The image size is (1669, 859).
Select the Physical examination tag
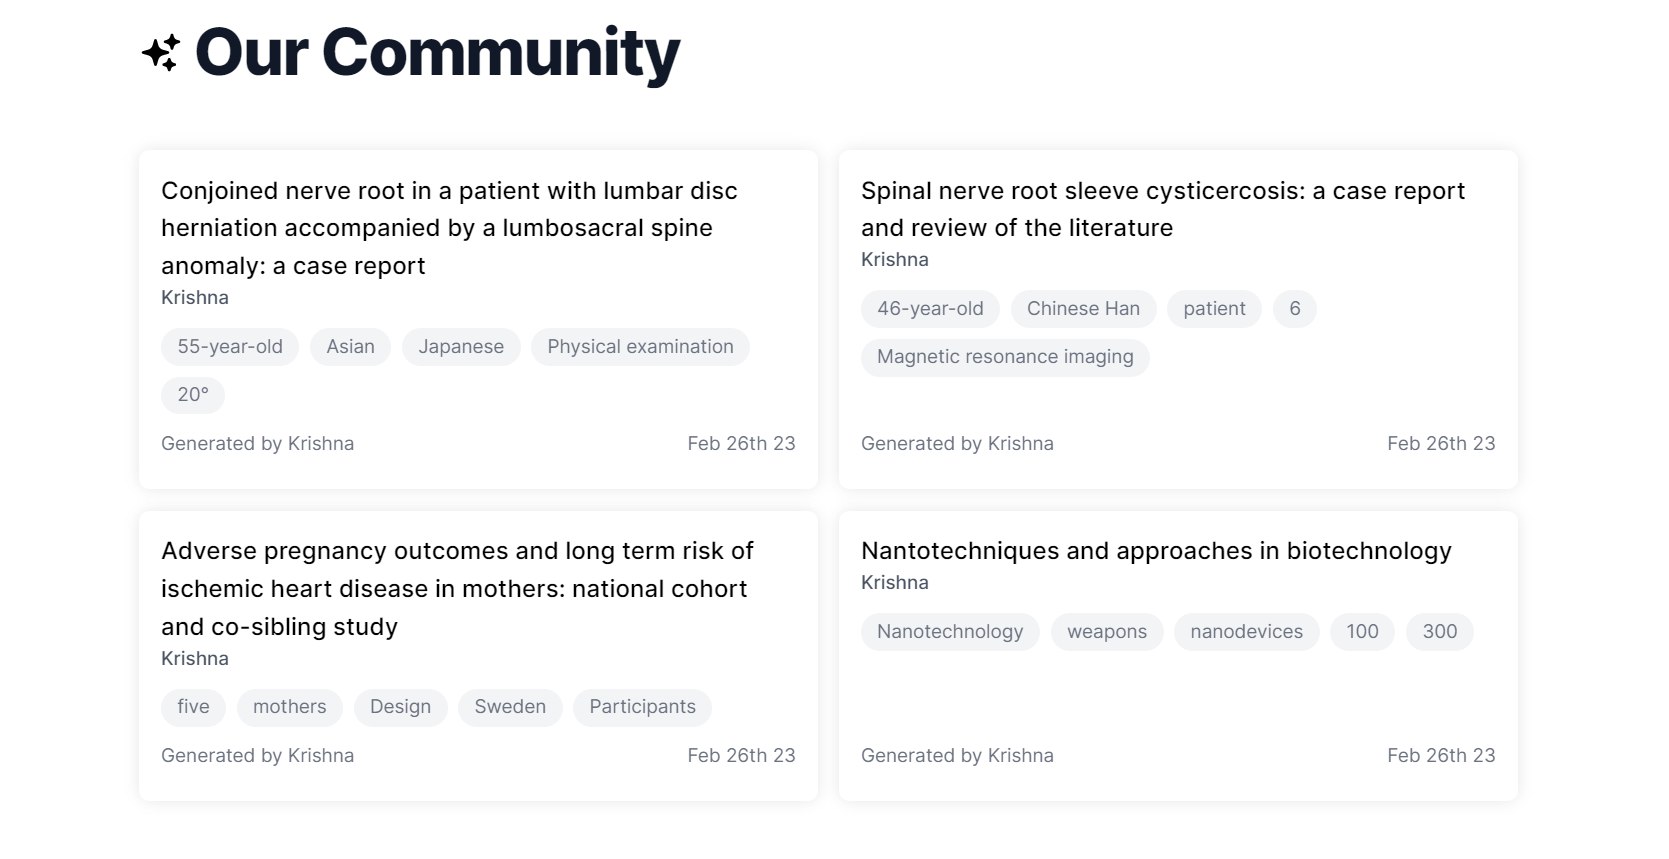[640, 347]
